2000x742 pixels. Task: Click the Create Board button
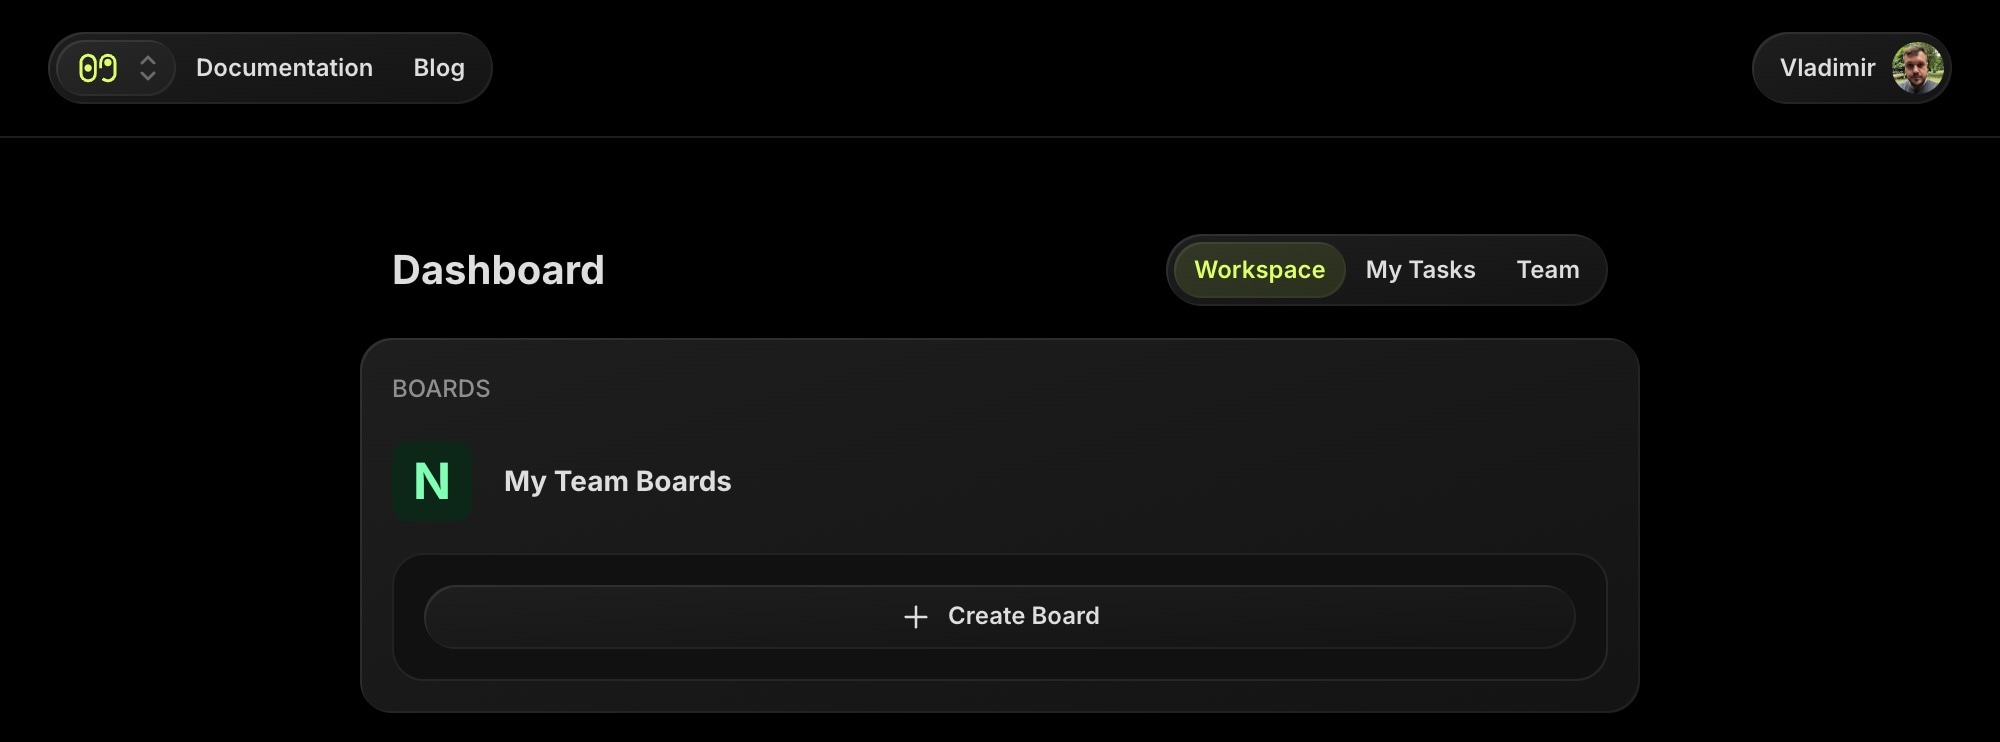point(1000,617)
